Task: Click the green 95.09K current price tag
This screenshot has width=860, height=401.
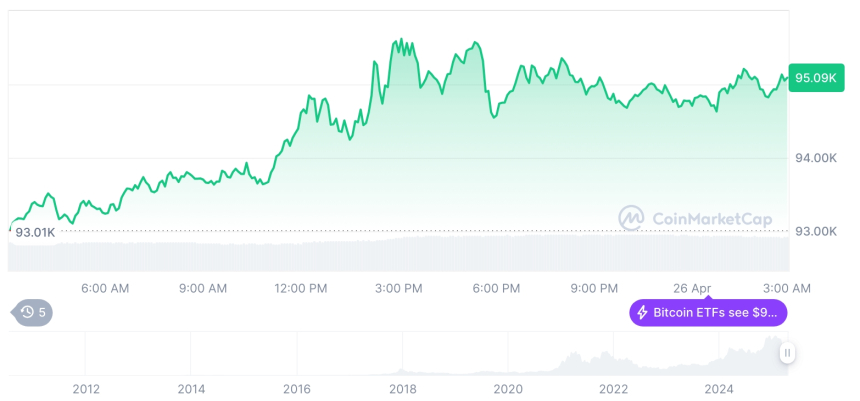Action: pyautogui.click(x=816, y=77)
